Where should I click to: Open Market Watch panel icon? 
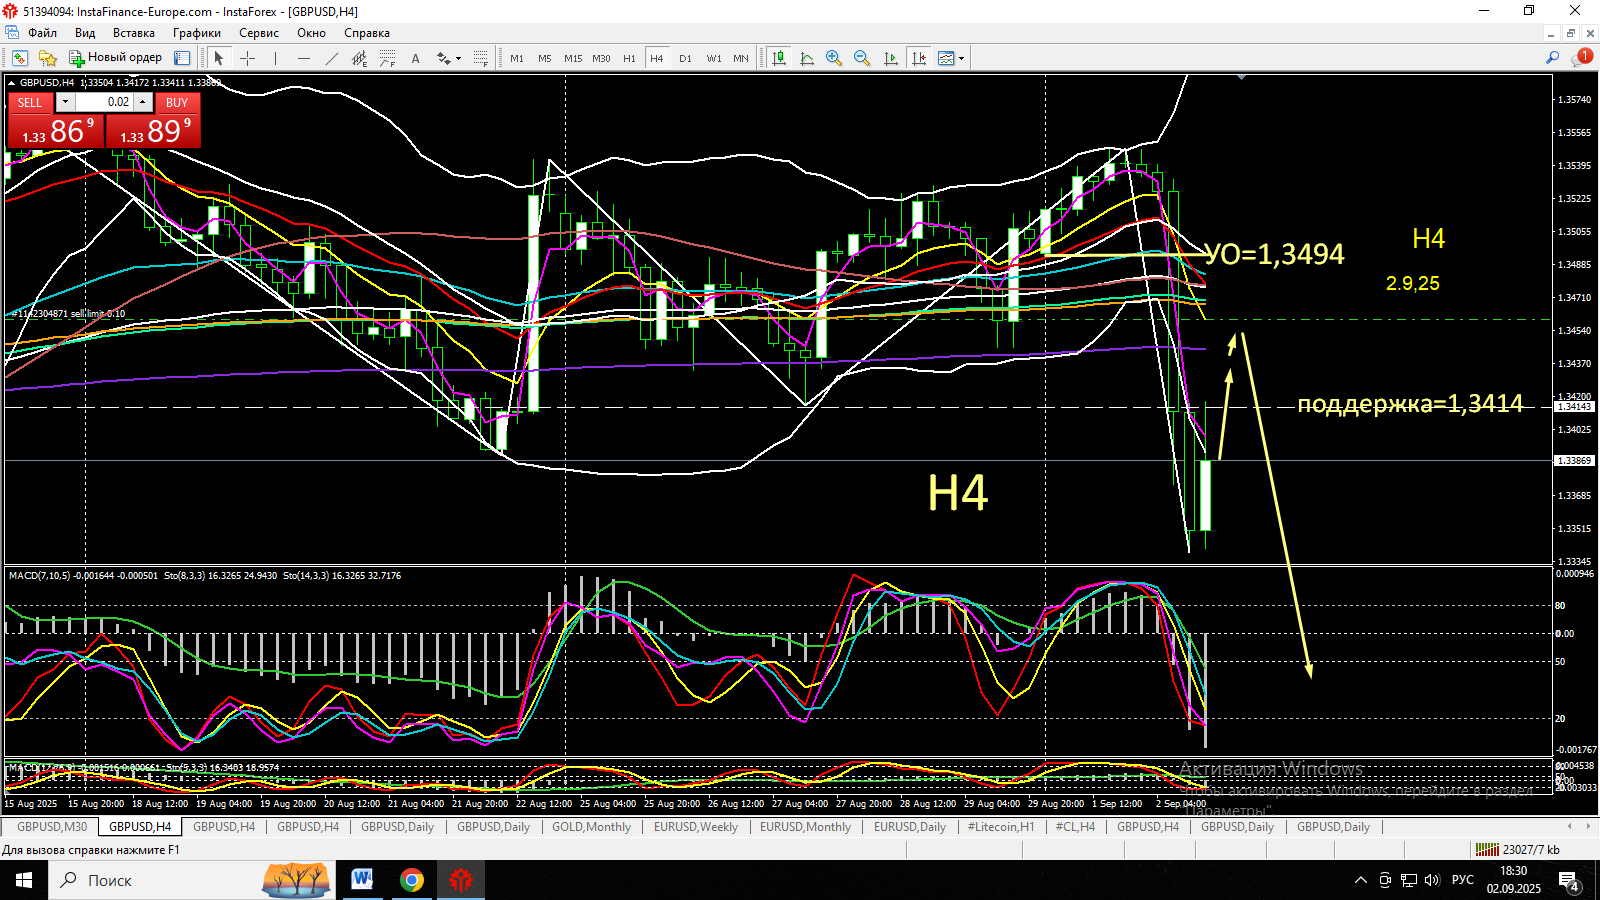coord(182,58)
